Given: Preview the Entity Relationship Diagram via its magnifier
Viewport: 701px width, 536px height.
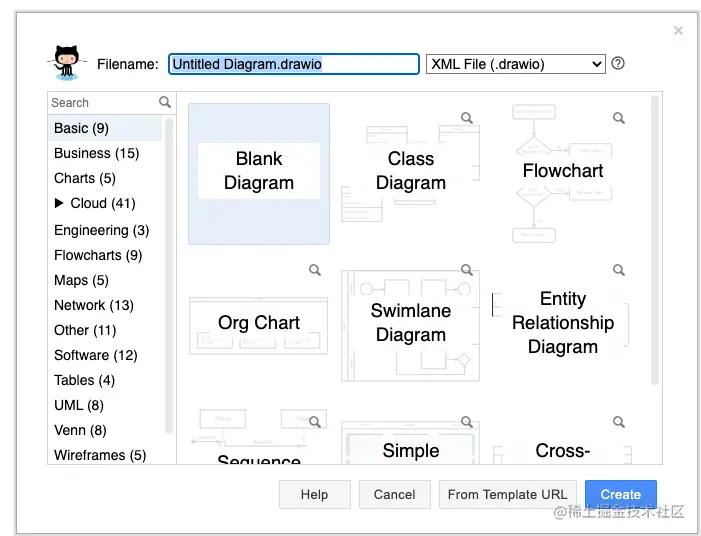Looking at the screenshot, I should coord(619,270).
